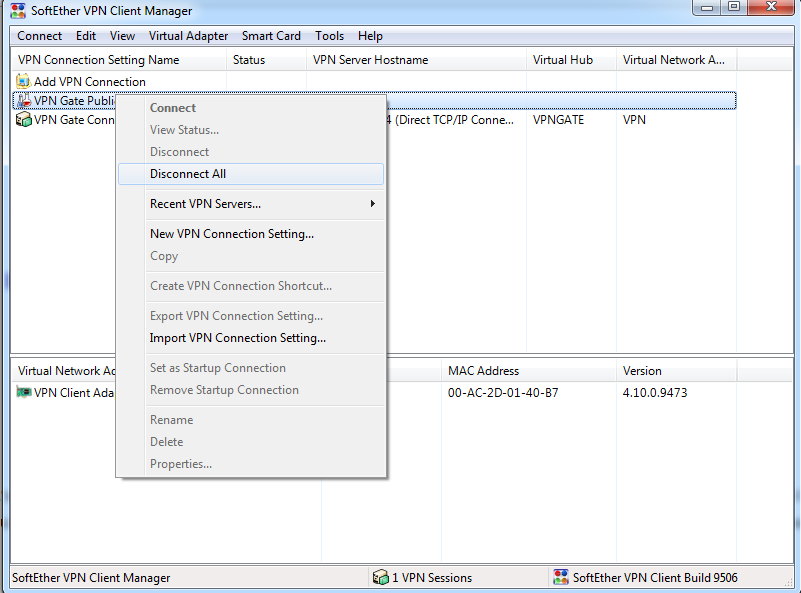Sort by VPN Server Hostname column
This screenshot has height=593, width=801.
[x=416, y=60]
